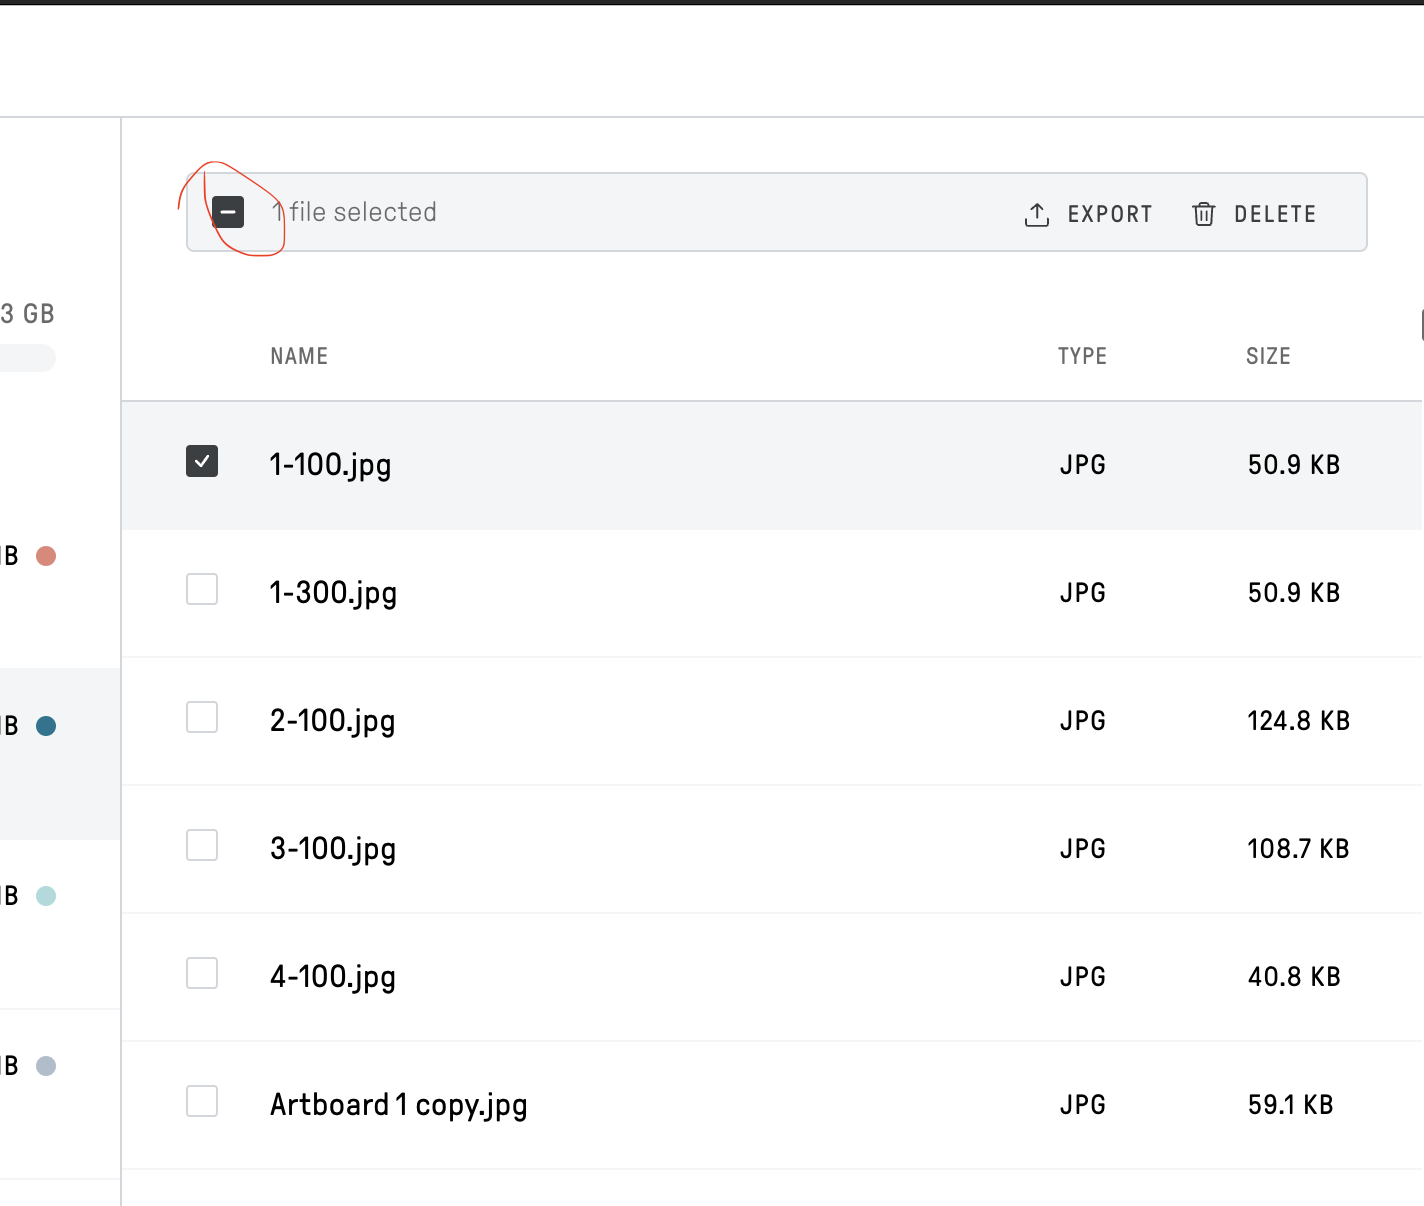Enable the 4-100.jpg checkbox
The image size is (1424, 1206).
click(202, 973)
